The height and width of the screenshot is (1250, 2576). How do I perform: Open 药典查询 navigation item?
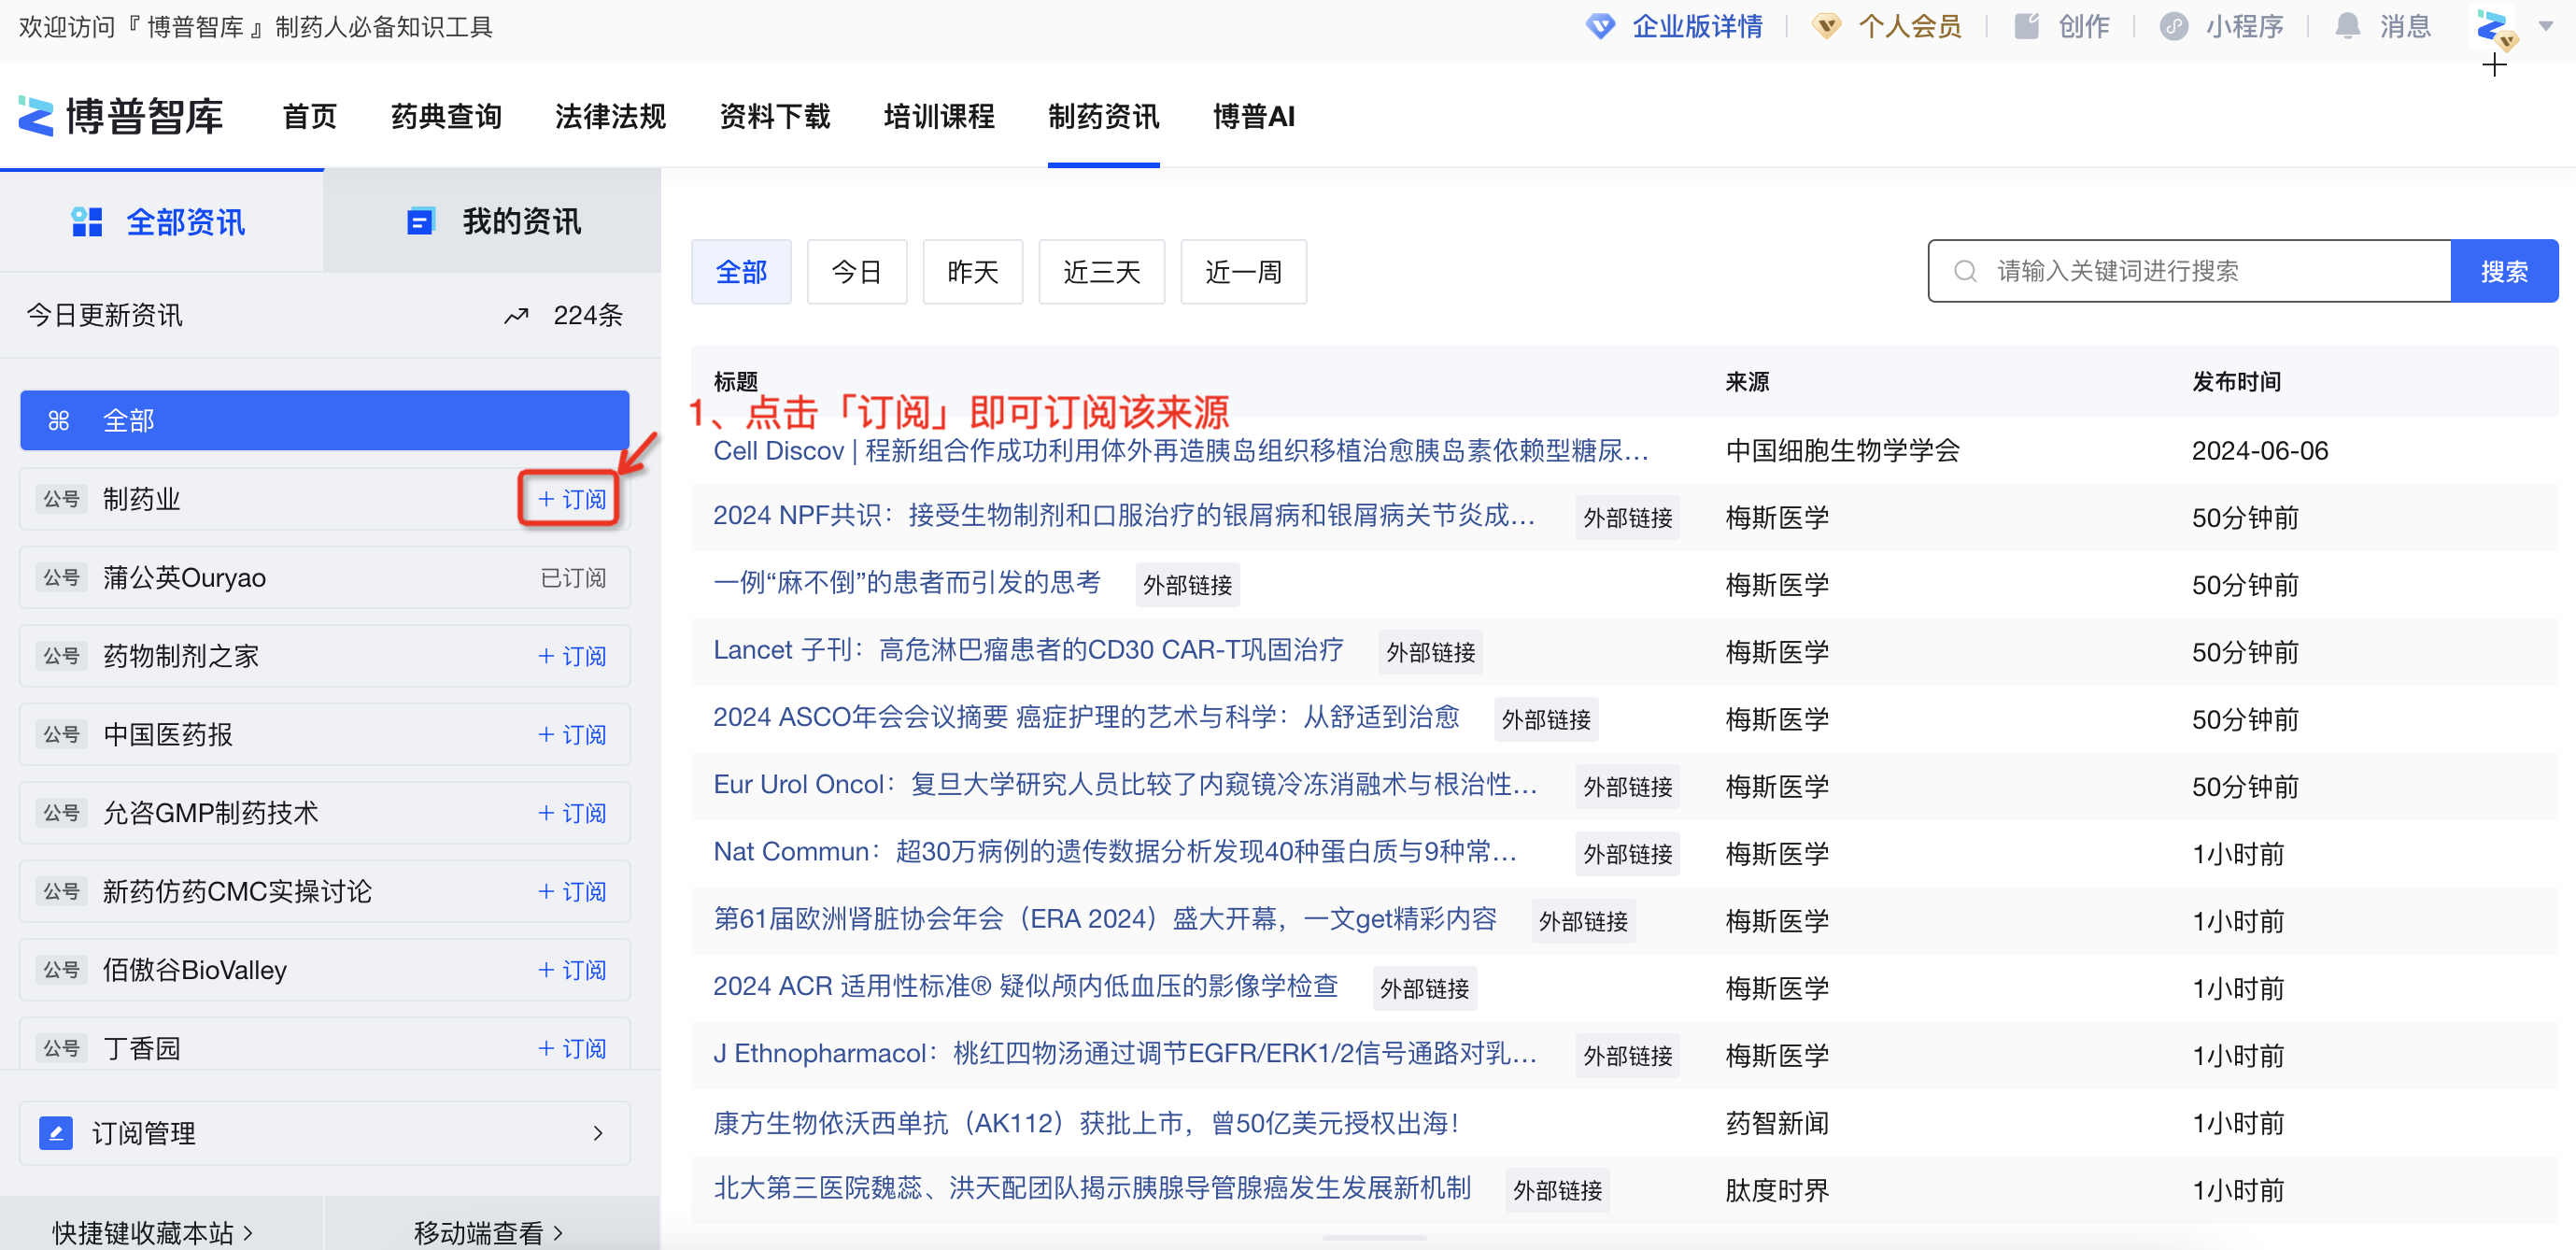tap(446, 116)
